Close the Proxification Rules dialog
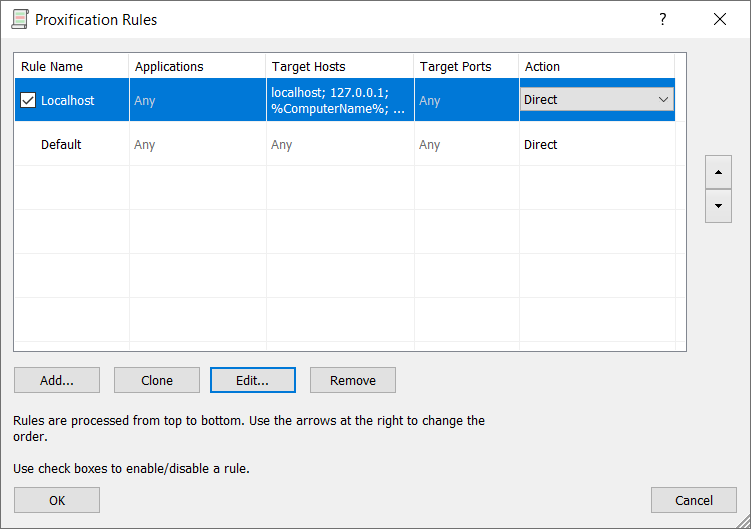The height and width of the screenshot is (529, 751). tap(719, 19)
